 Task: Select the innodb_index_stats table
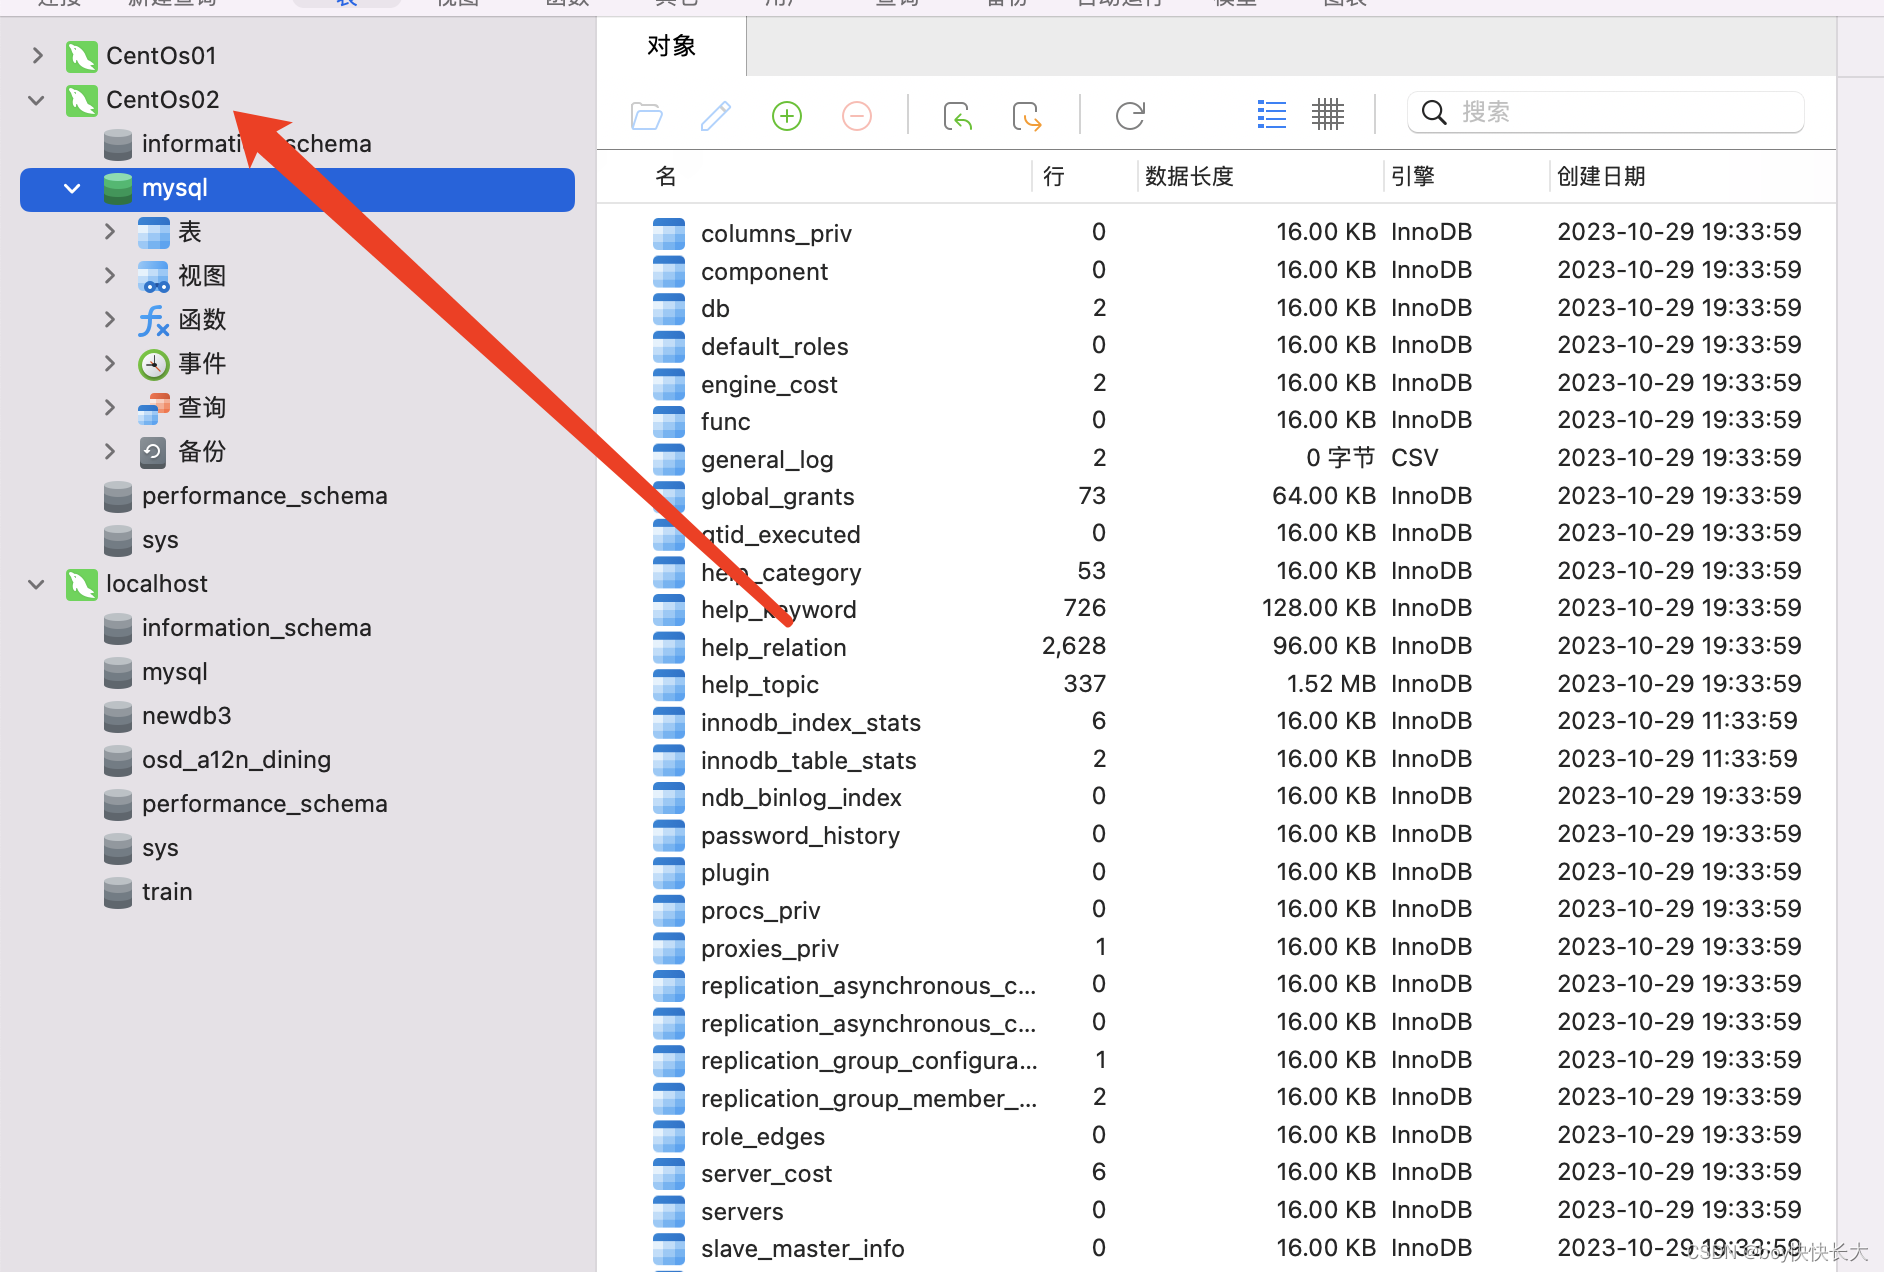point(810,722)
